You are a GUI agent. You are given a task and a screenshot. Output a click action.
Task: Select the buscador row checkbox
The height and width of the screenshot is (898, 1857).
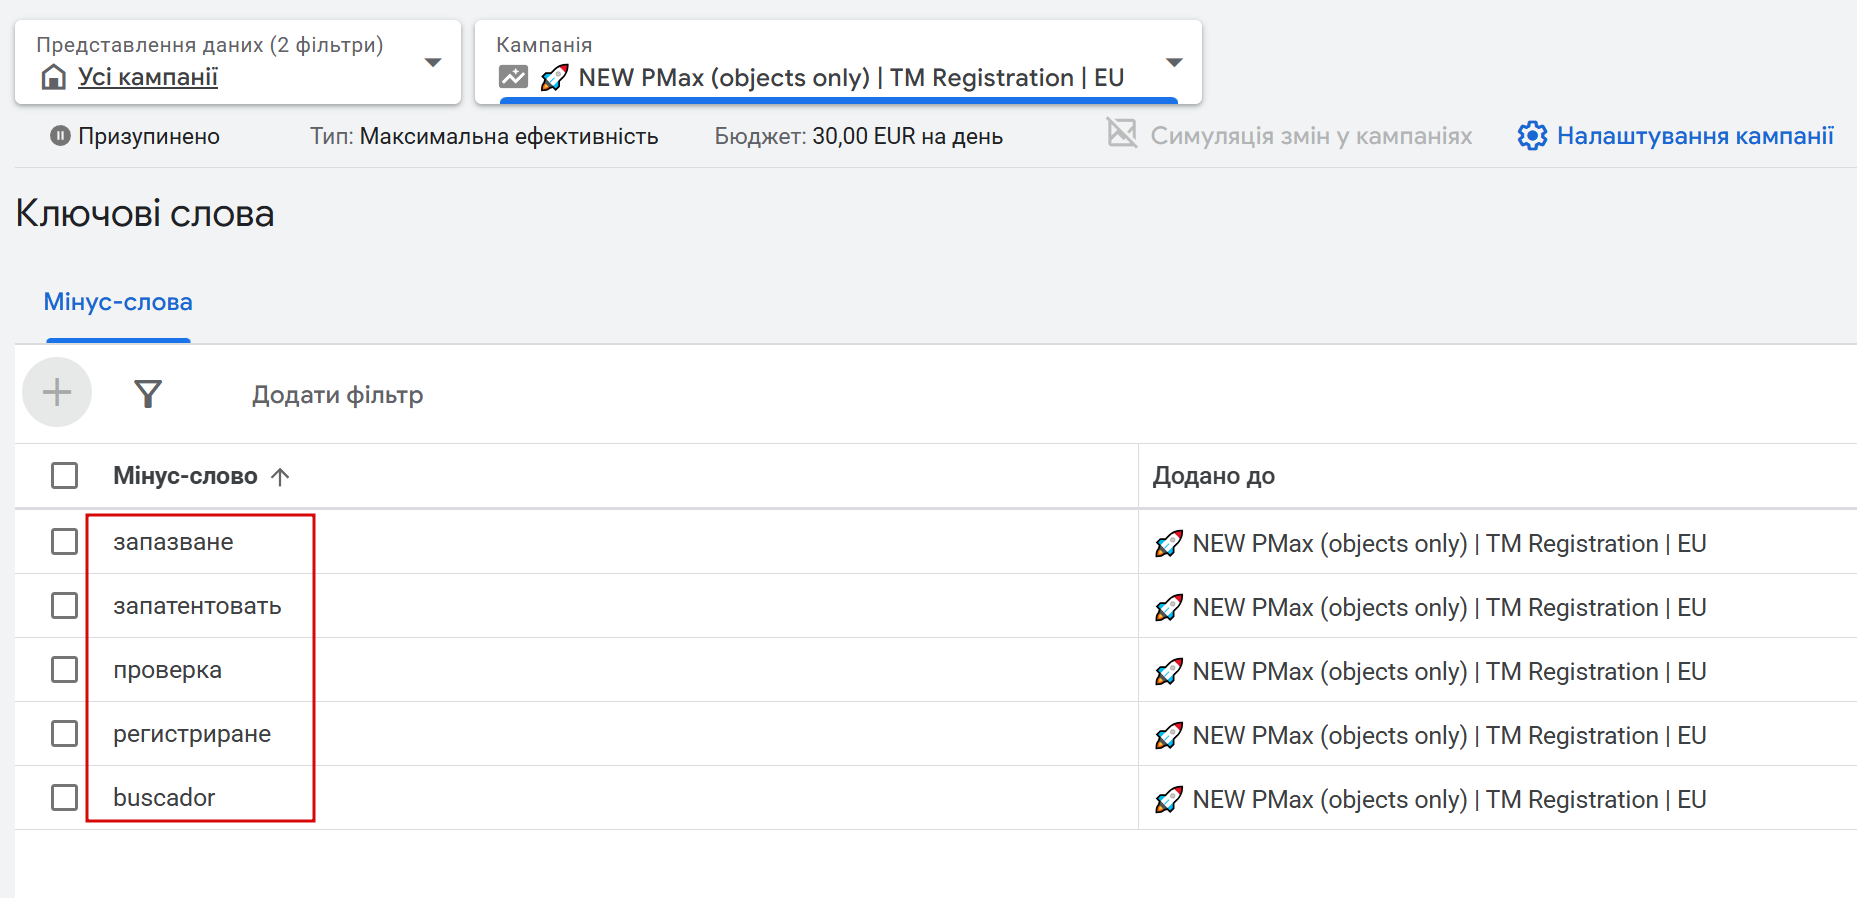[65, 798]
